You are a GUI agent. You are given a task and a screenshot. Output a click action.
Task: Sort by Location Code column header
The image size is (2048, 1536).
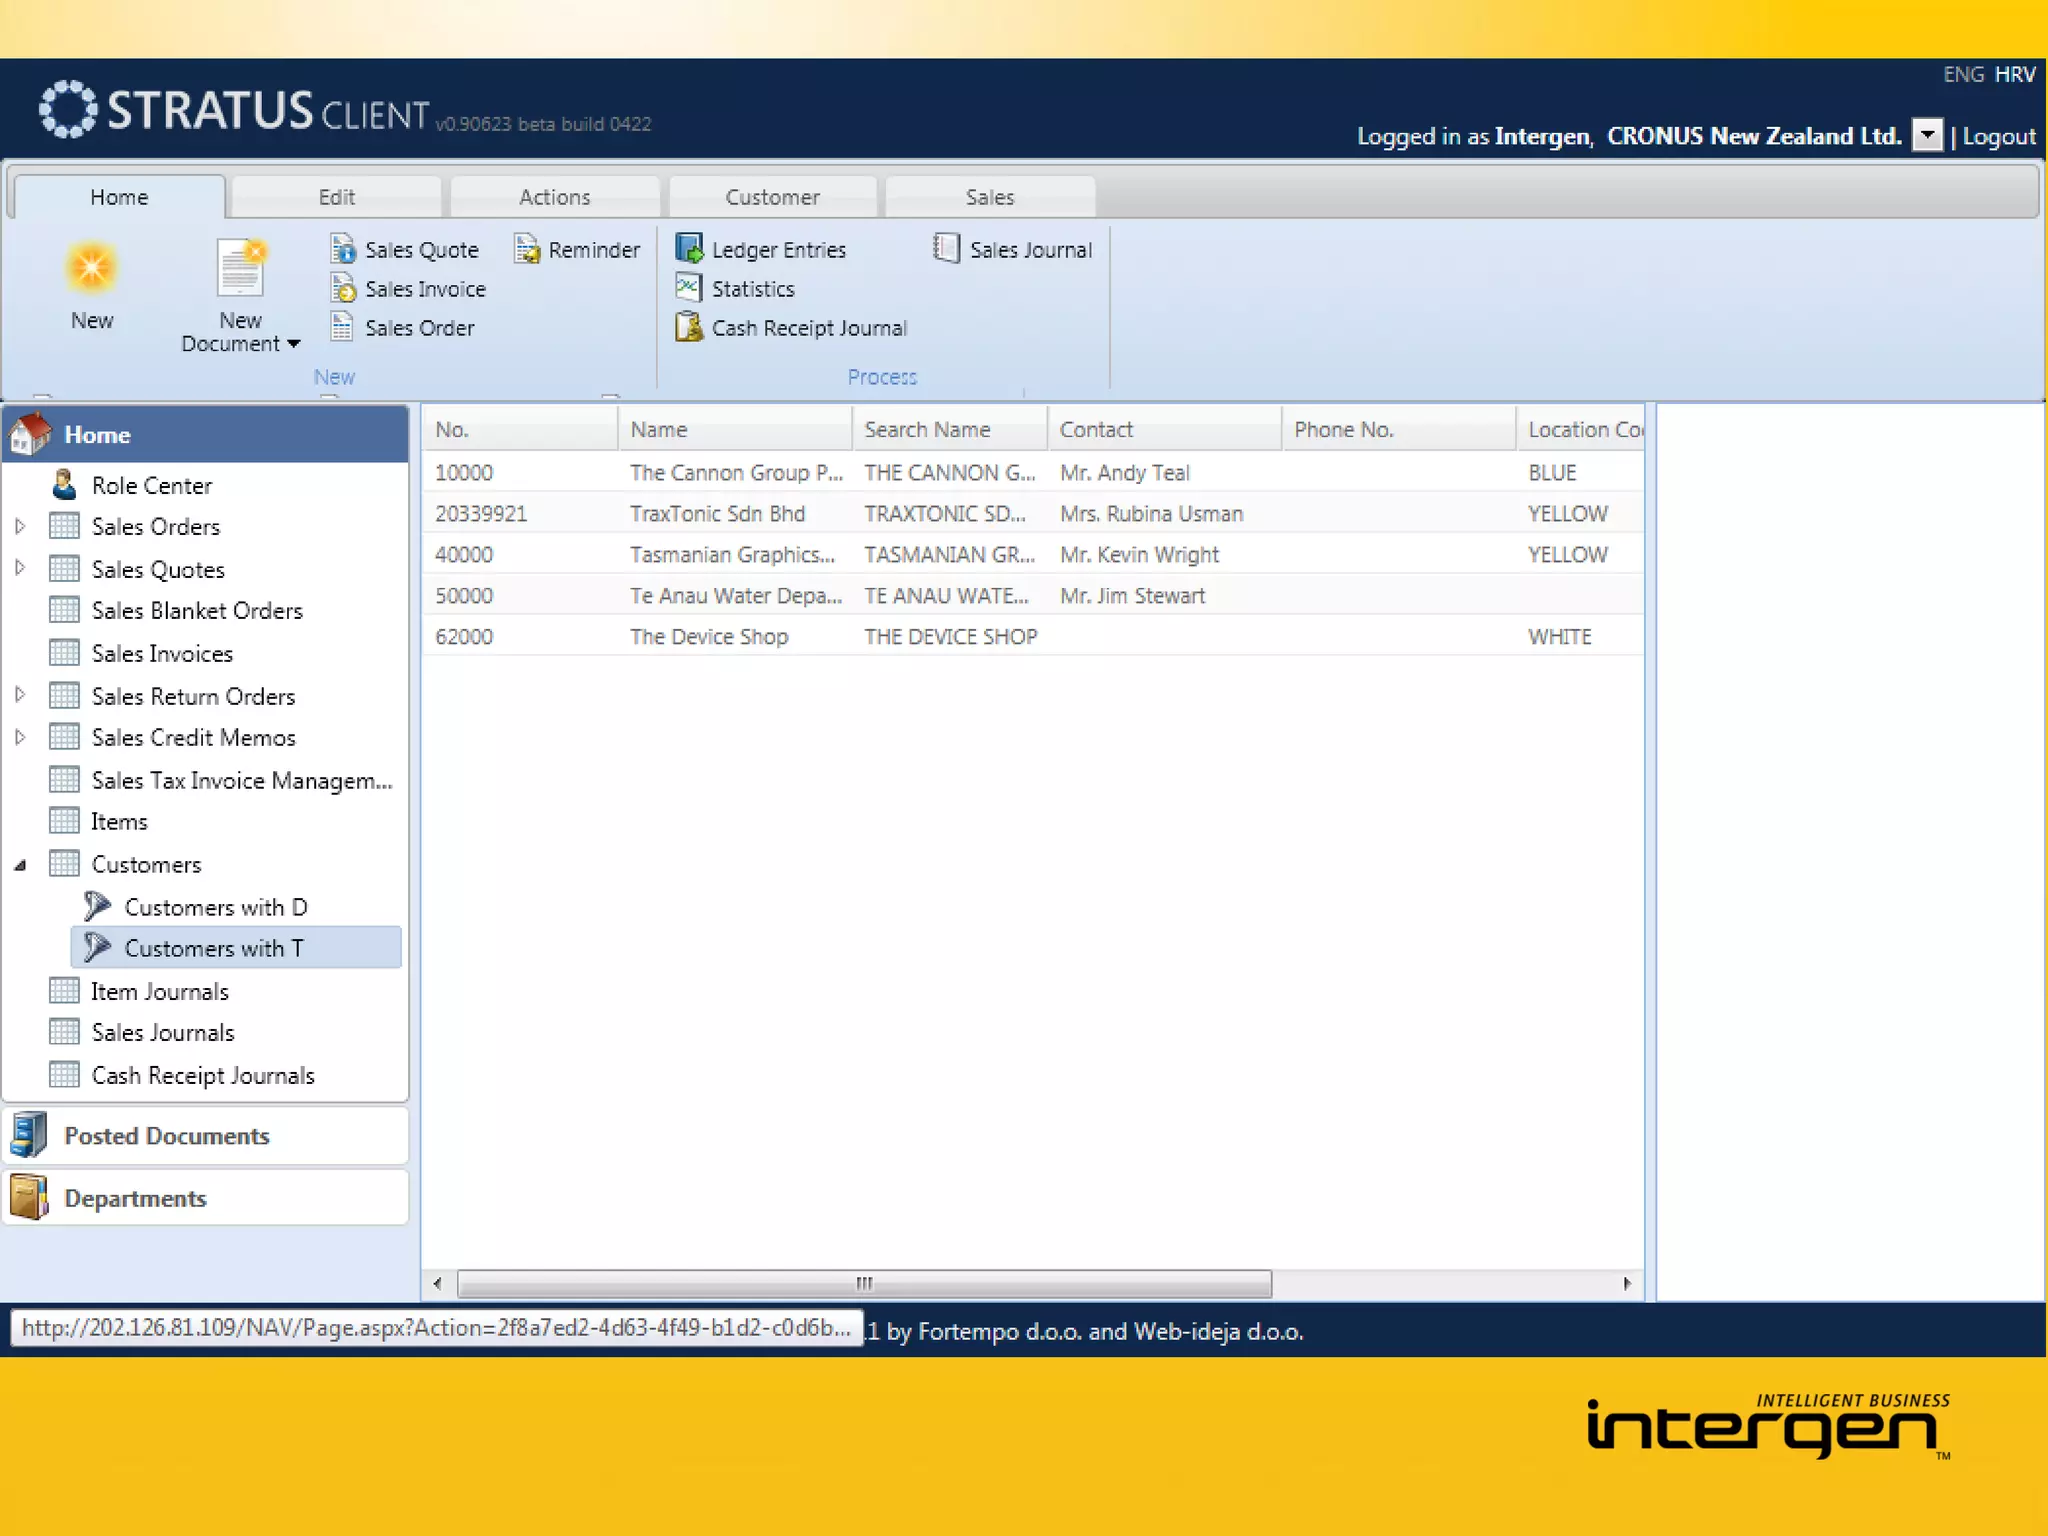point(1580,429)
